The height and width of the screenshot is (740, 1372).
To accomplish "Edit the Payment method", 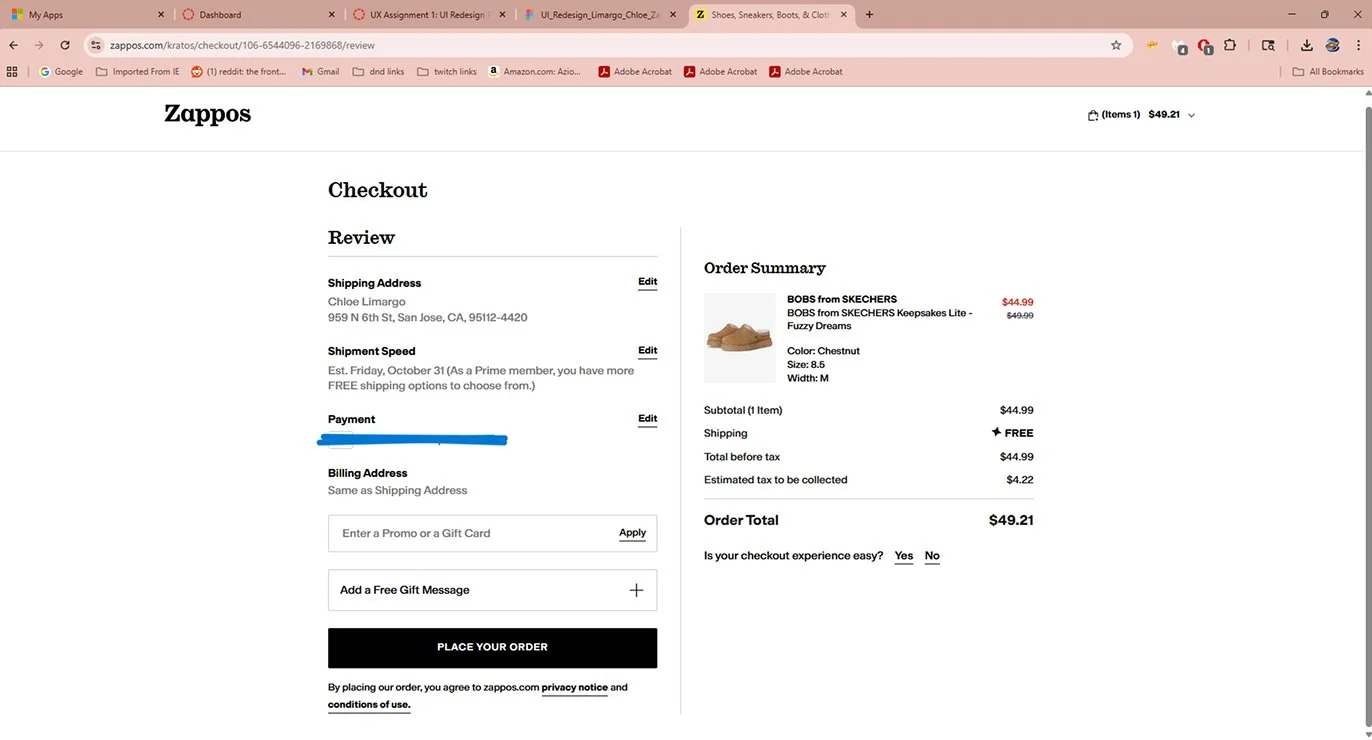I will pos(648,419).
